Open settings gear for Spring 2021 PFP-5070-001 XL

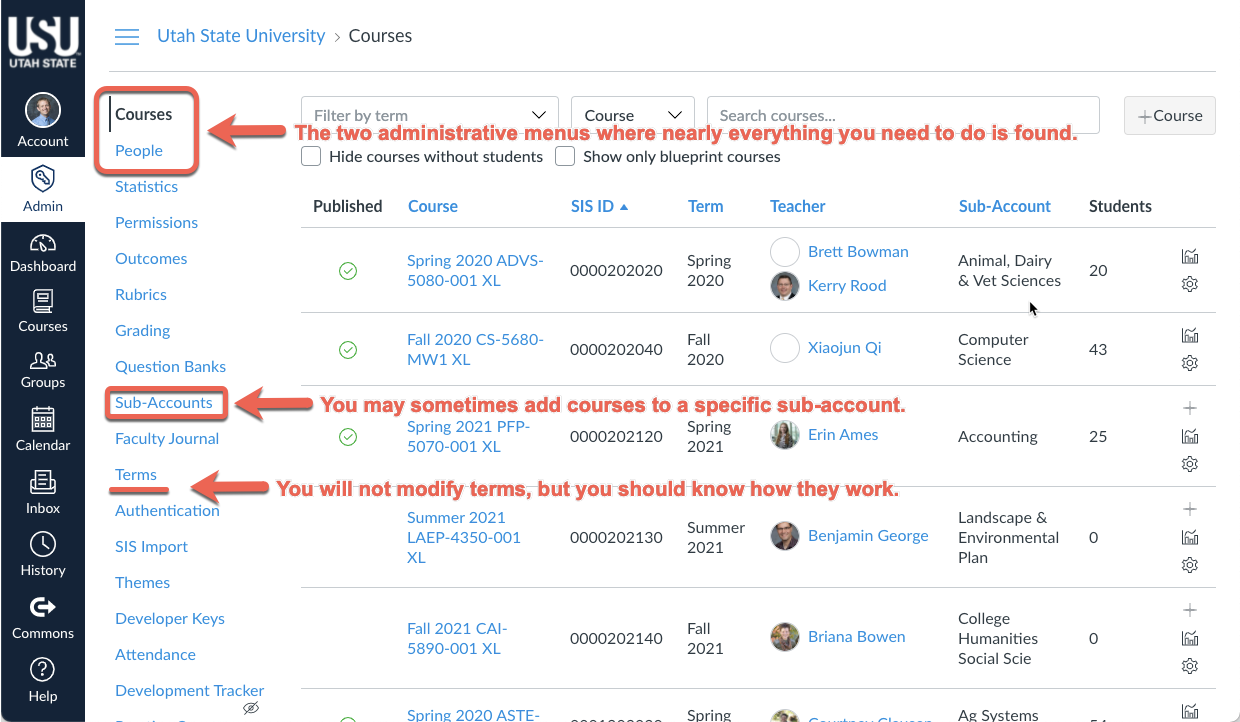(x=1190, y=464)
